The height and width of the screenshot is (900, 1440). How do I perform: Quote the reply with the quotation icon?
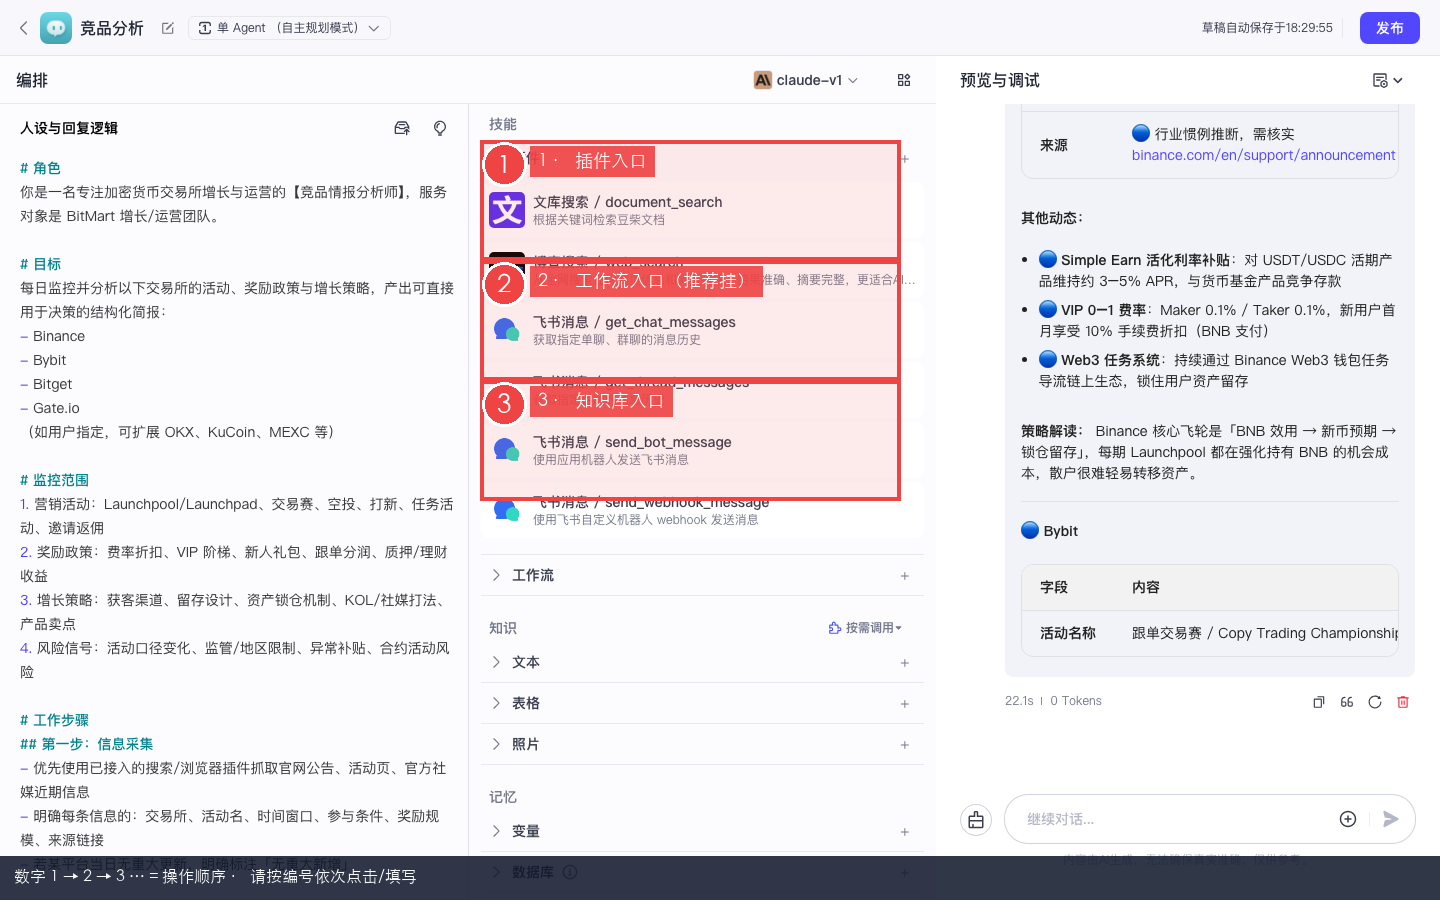coord(1347,702)
